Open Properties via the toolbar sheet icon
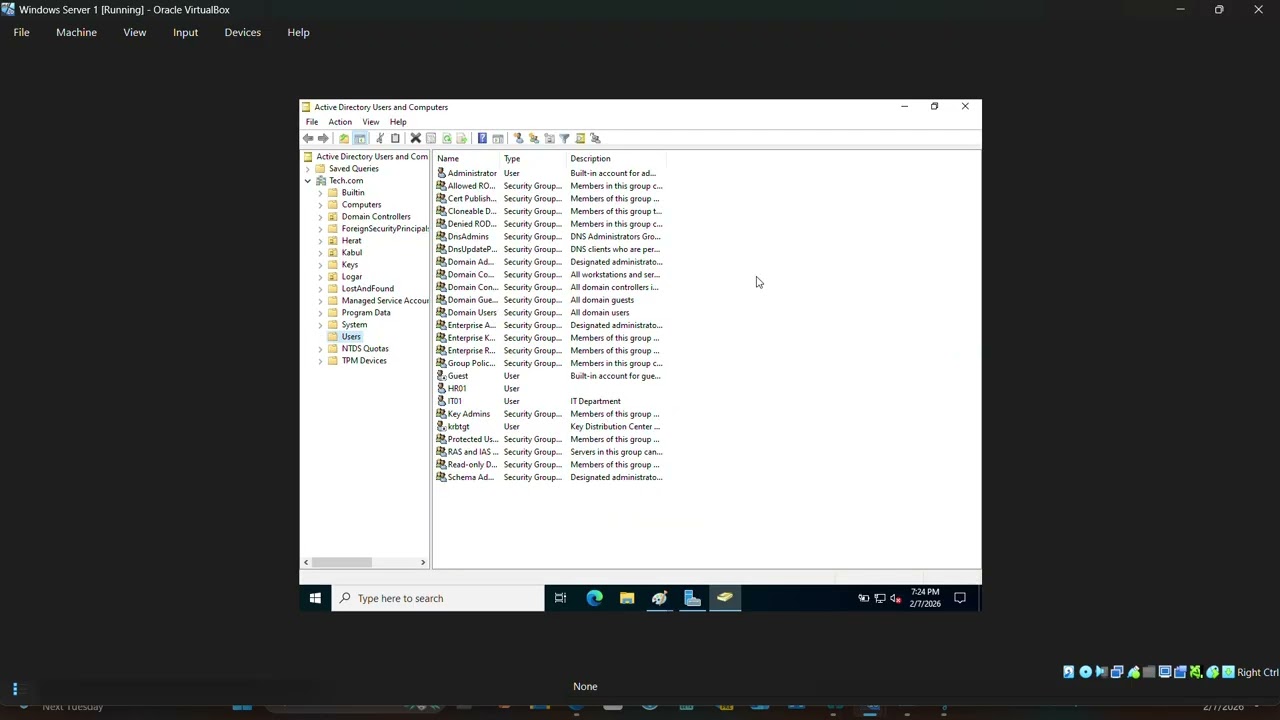1280x720 pixels. pos(431,138)
